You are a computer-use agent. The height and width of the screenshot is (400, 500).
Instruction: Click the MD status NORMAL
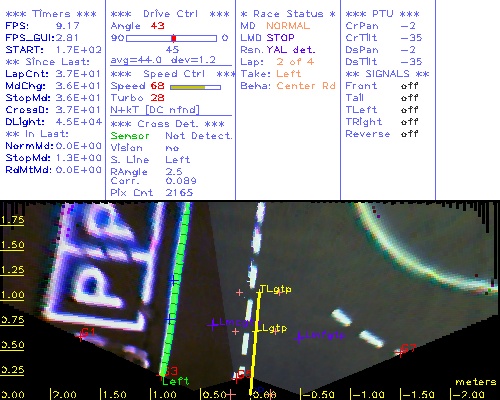pos(288,26)
